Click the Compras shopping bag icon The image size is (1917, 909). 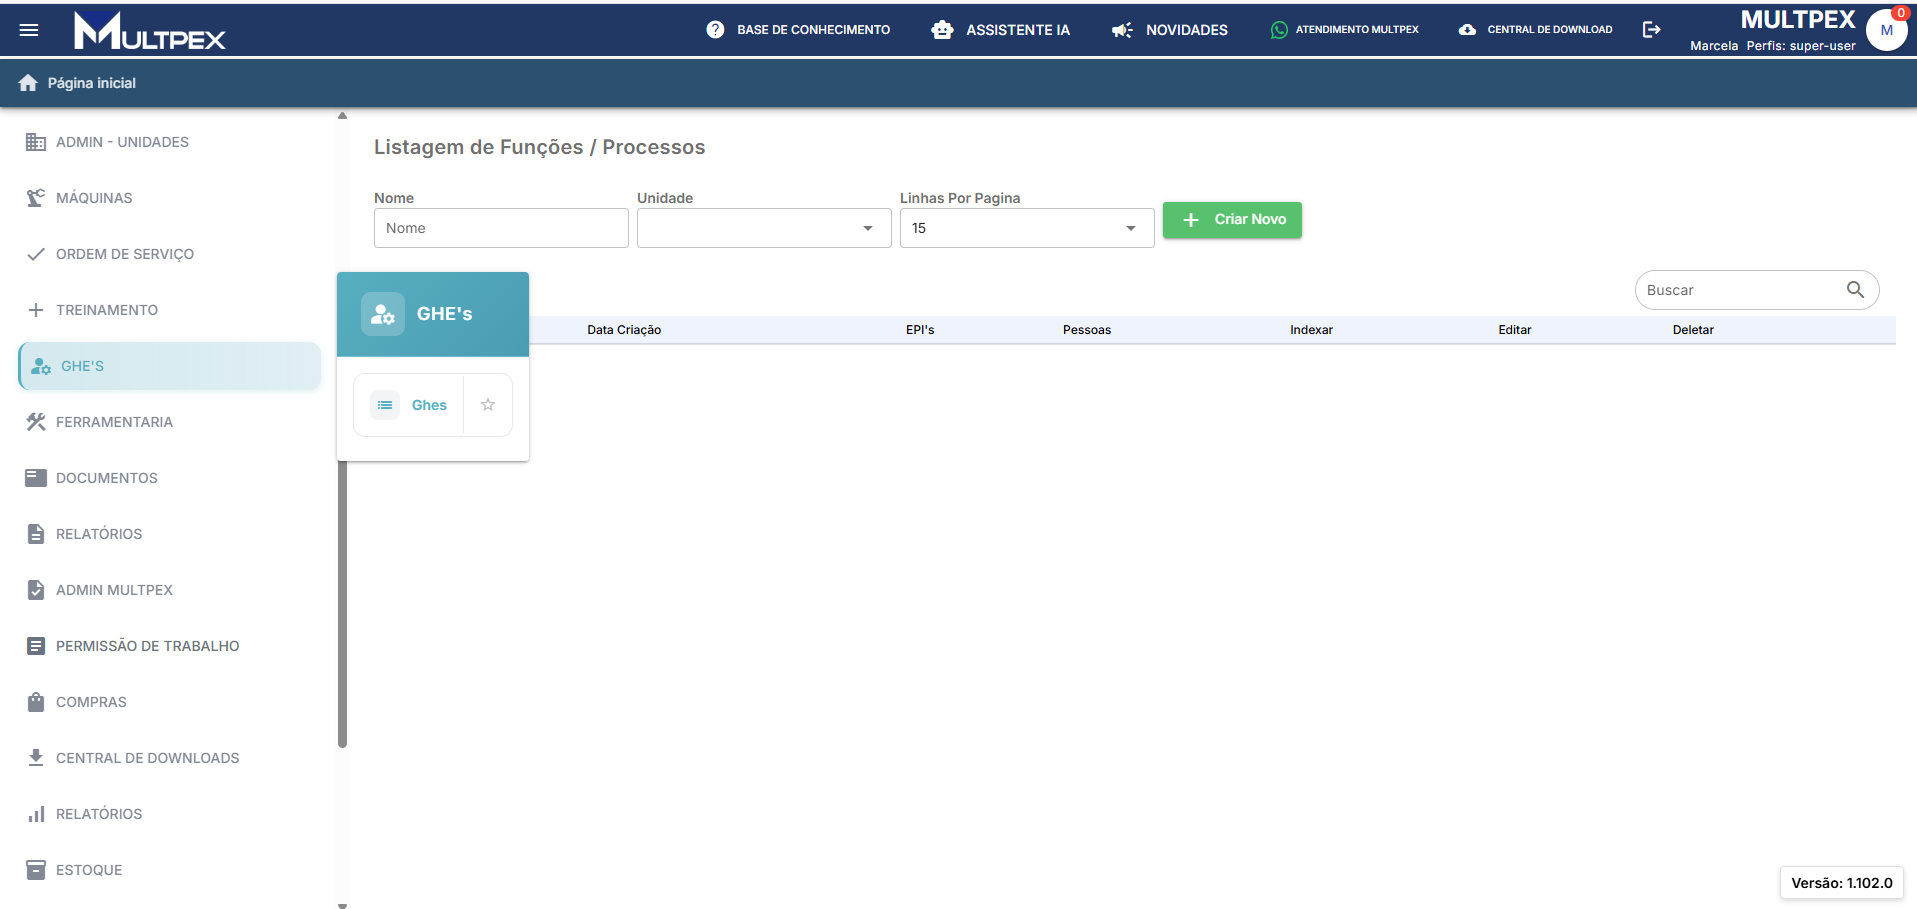36,702
